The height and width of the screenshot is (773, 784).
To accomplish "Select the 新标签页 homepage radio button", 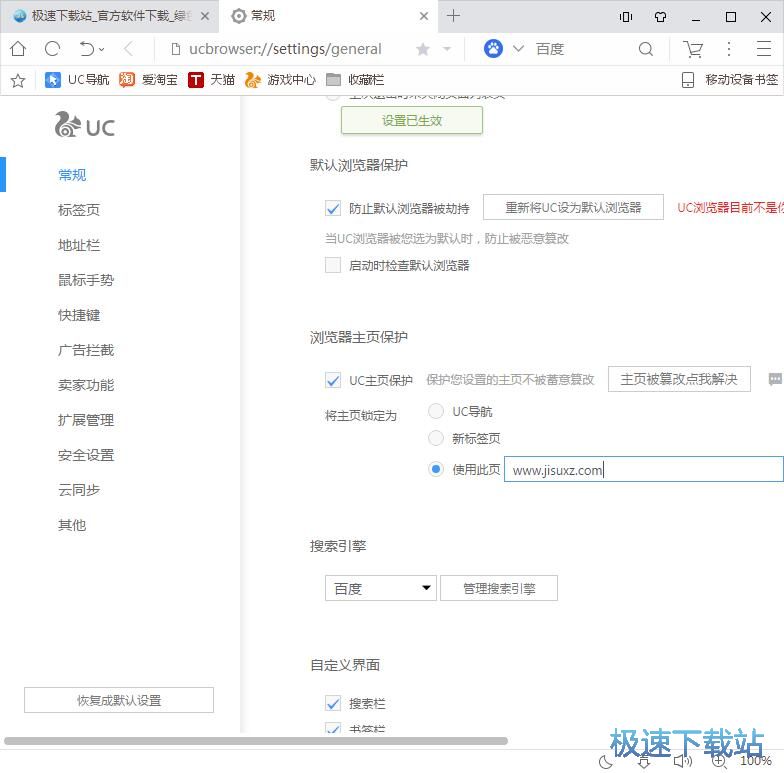I will [436, 438].
